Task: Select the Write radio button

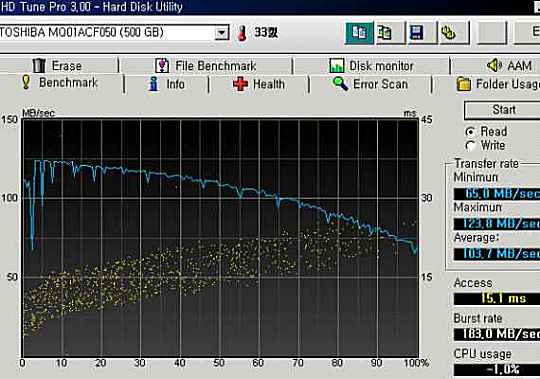Action: [470, 146]
